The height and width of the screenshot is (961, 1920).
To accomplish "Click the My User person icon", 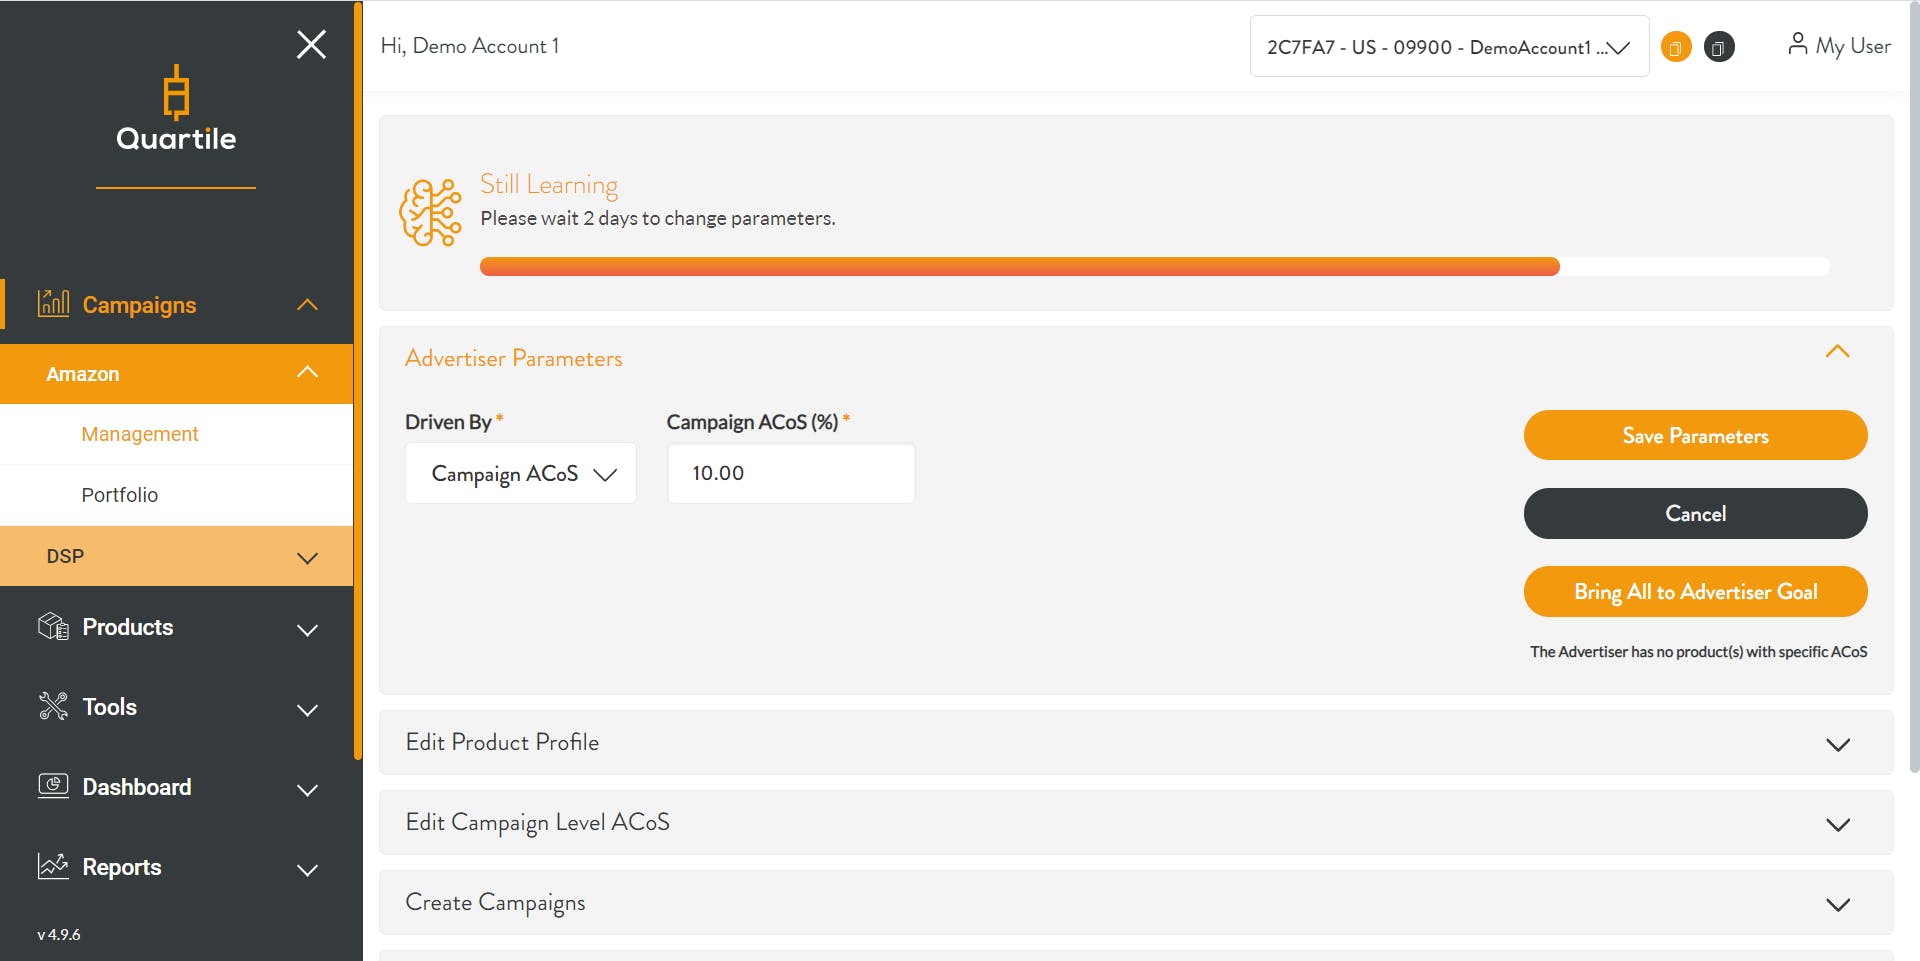I will point(1797,44).
